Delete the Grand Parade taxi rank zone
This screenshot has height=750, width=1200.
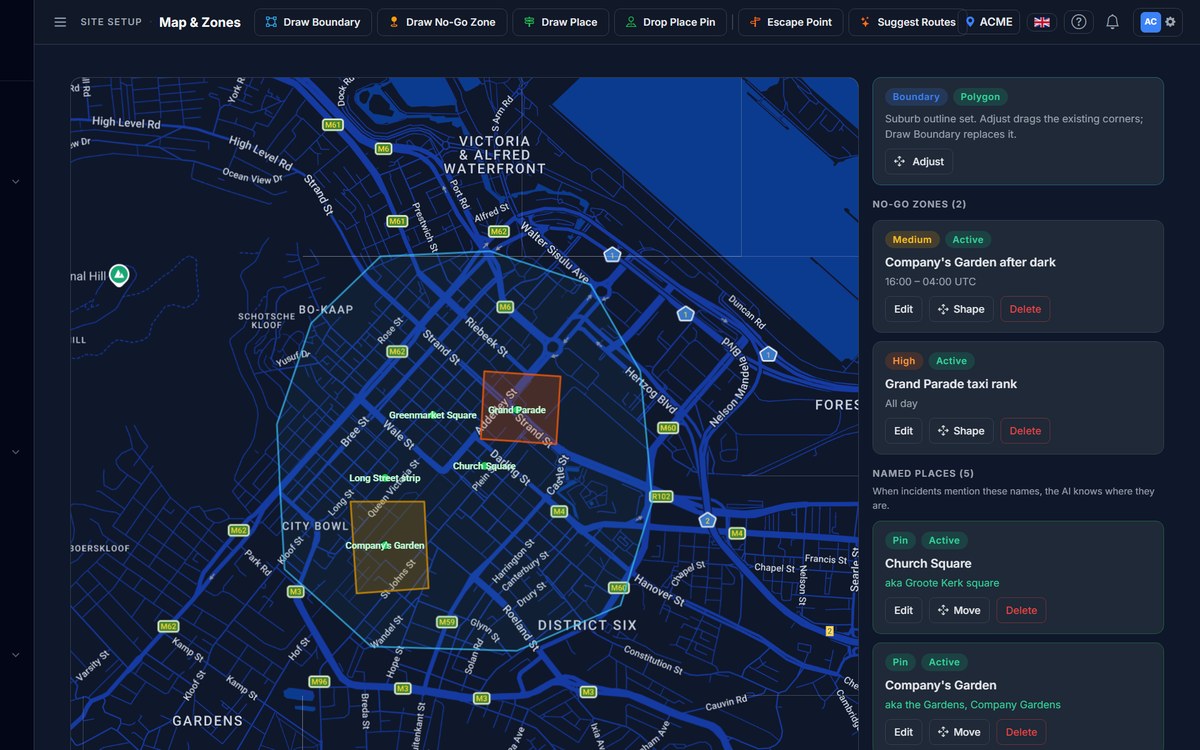[x=1025, y=431]
